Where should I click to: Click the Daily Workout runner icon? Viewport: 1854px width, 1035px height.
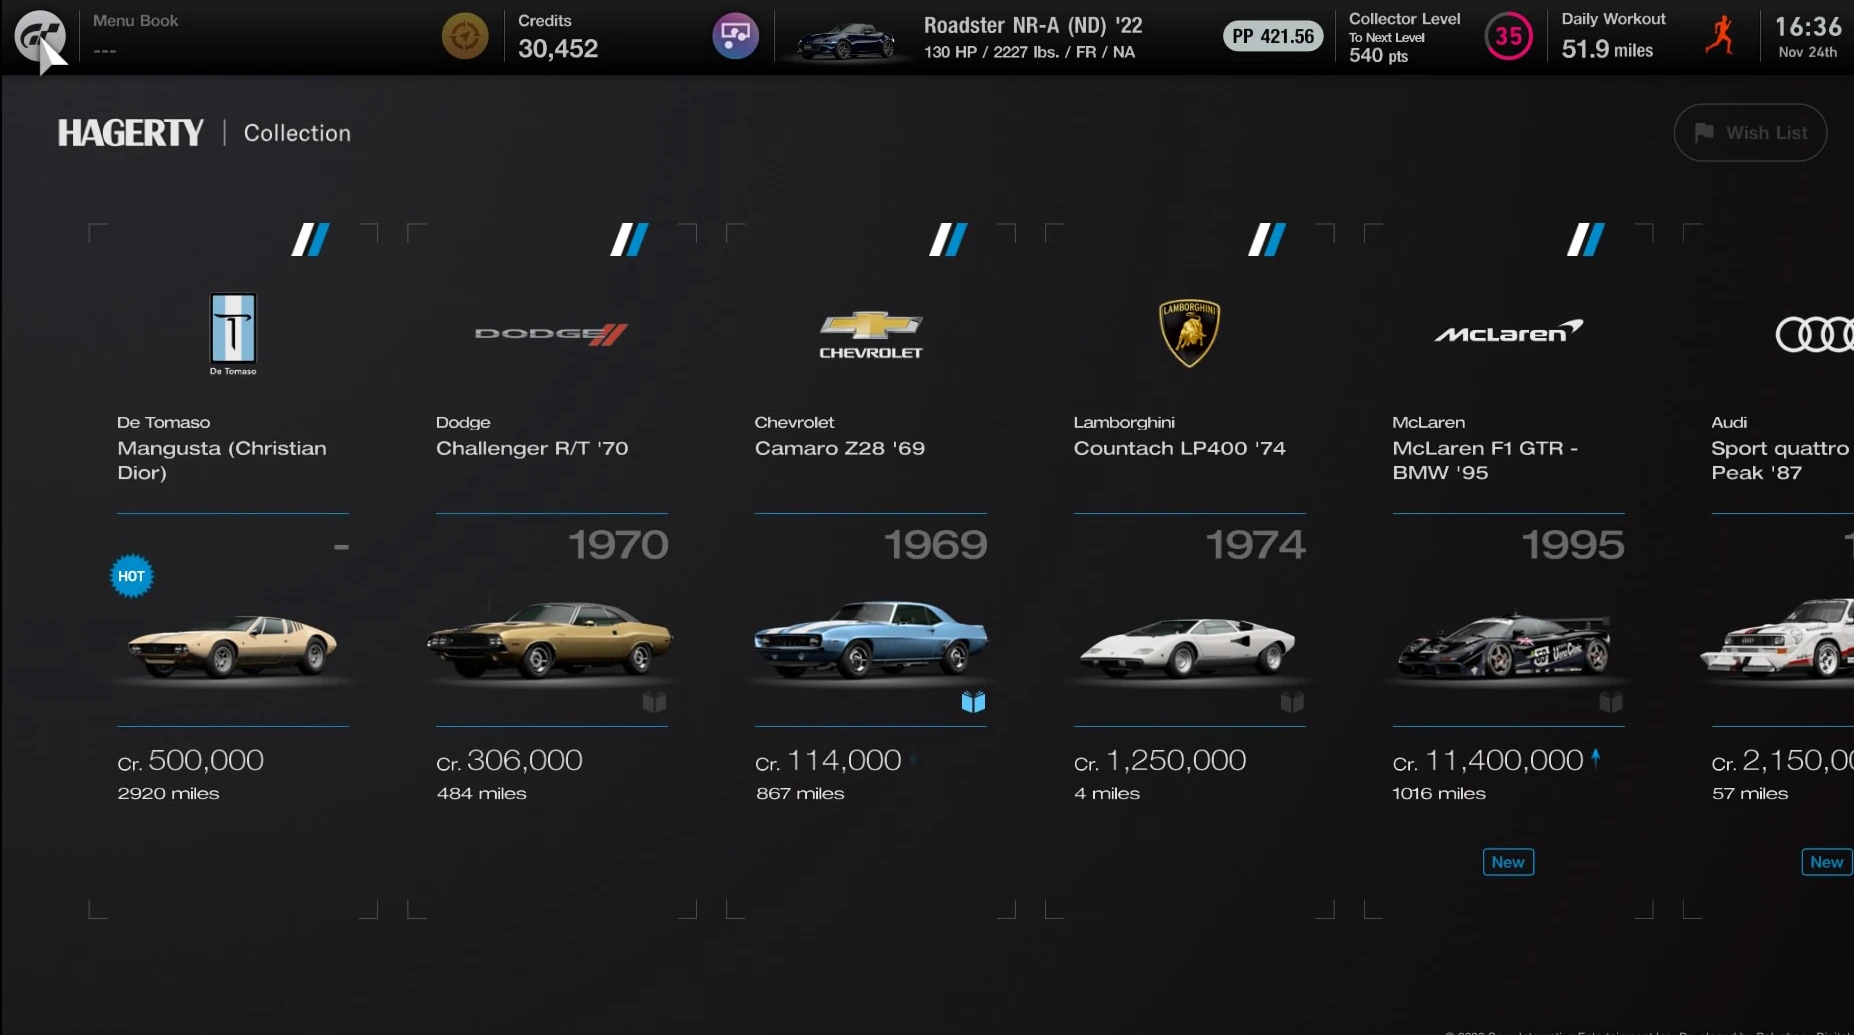1721,36
